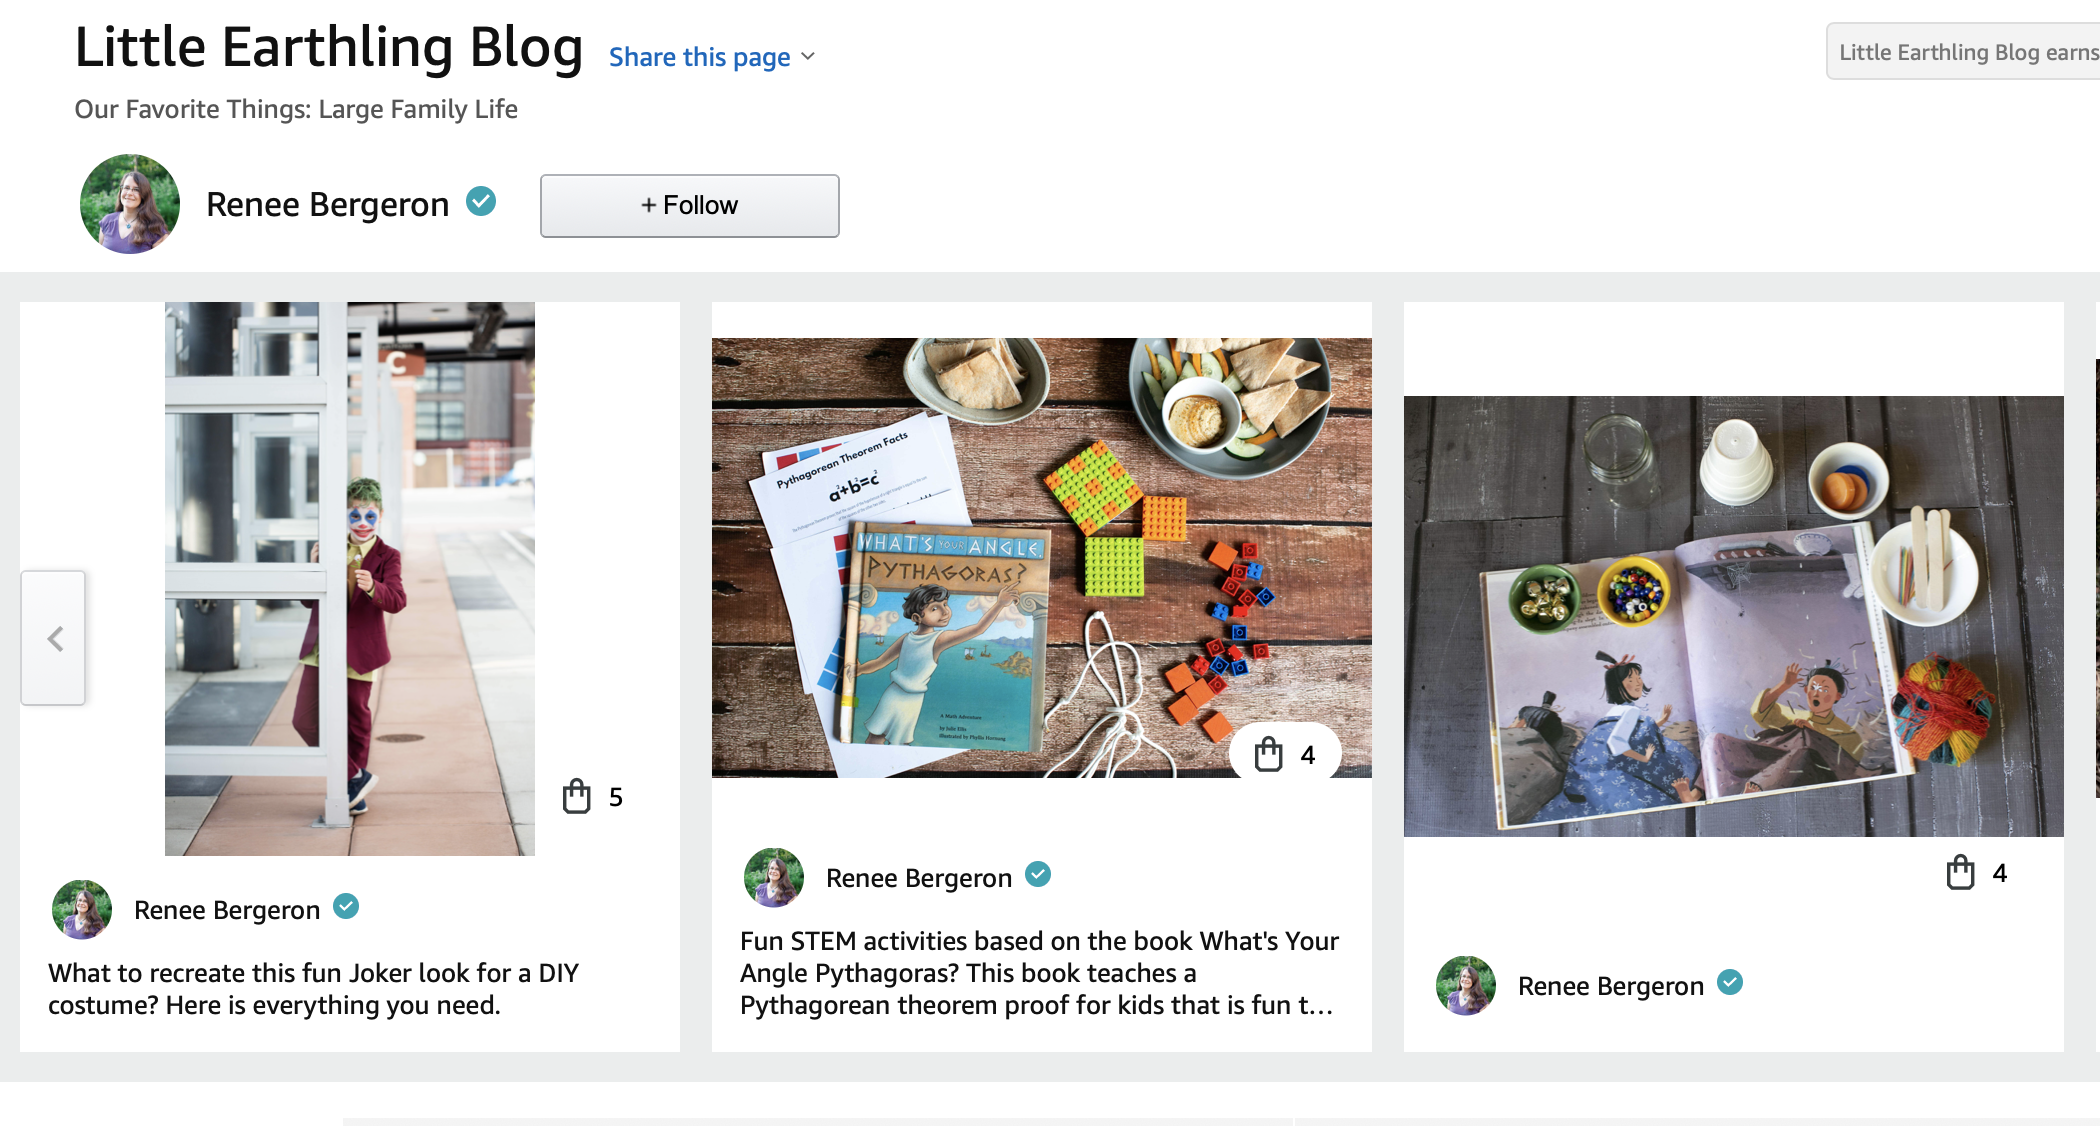Open Little Earthling Blog earns notice
Screen dimensions: 2100x1126
pos(1964,52)
